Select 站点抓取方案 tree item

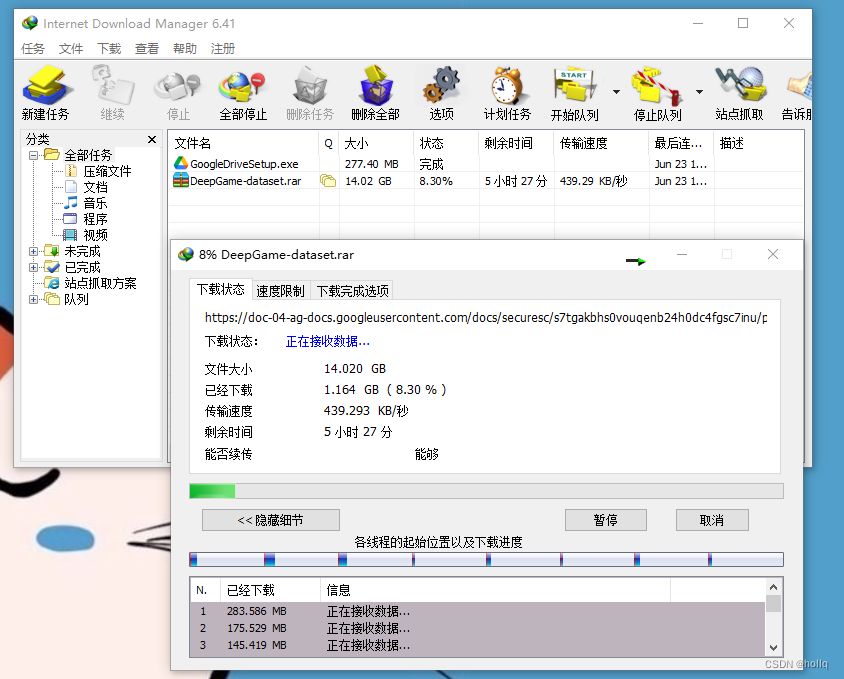100,283
